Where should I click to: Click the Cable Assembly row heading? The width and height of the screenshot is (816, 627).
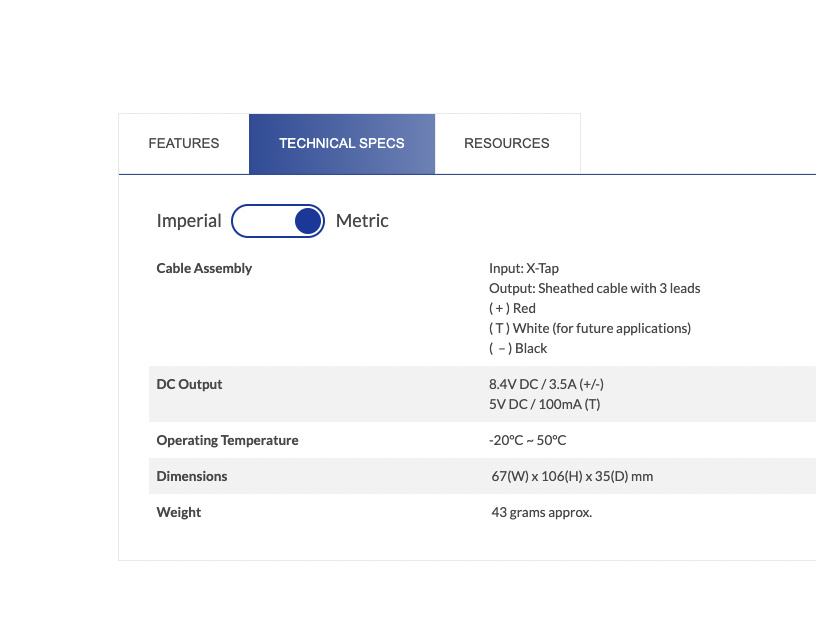[204, 268]
